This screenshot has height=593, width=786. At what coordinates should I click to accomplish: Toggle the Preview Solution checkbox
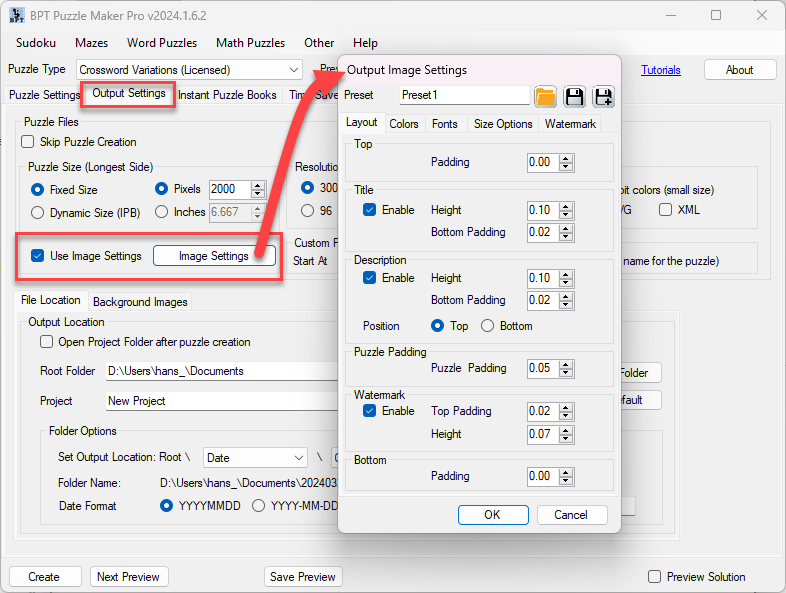pyautogui.click(x=654, y=577)
